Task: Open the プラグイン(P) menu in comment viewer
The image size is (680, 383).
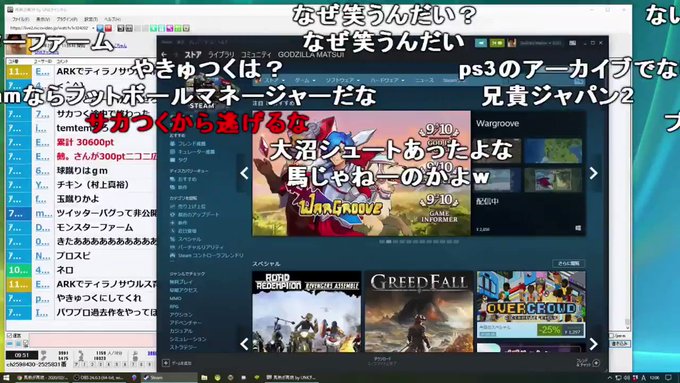Action: 67,19
